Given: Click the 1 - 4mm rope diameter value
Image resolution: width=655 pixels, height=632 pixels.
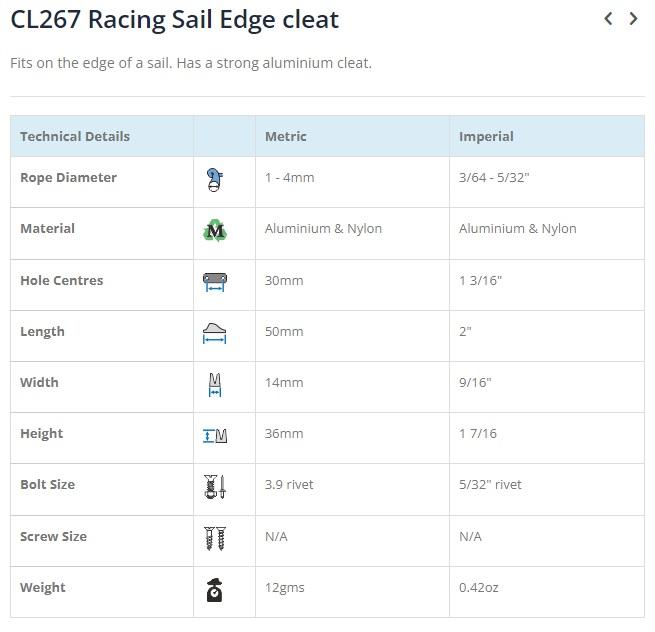Looking at the screenshot, I should (289, 177).
